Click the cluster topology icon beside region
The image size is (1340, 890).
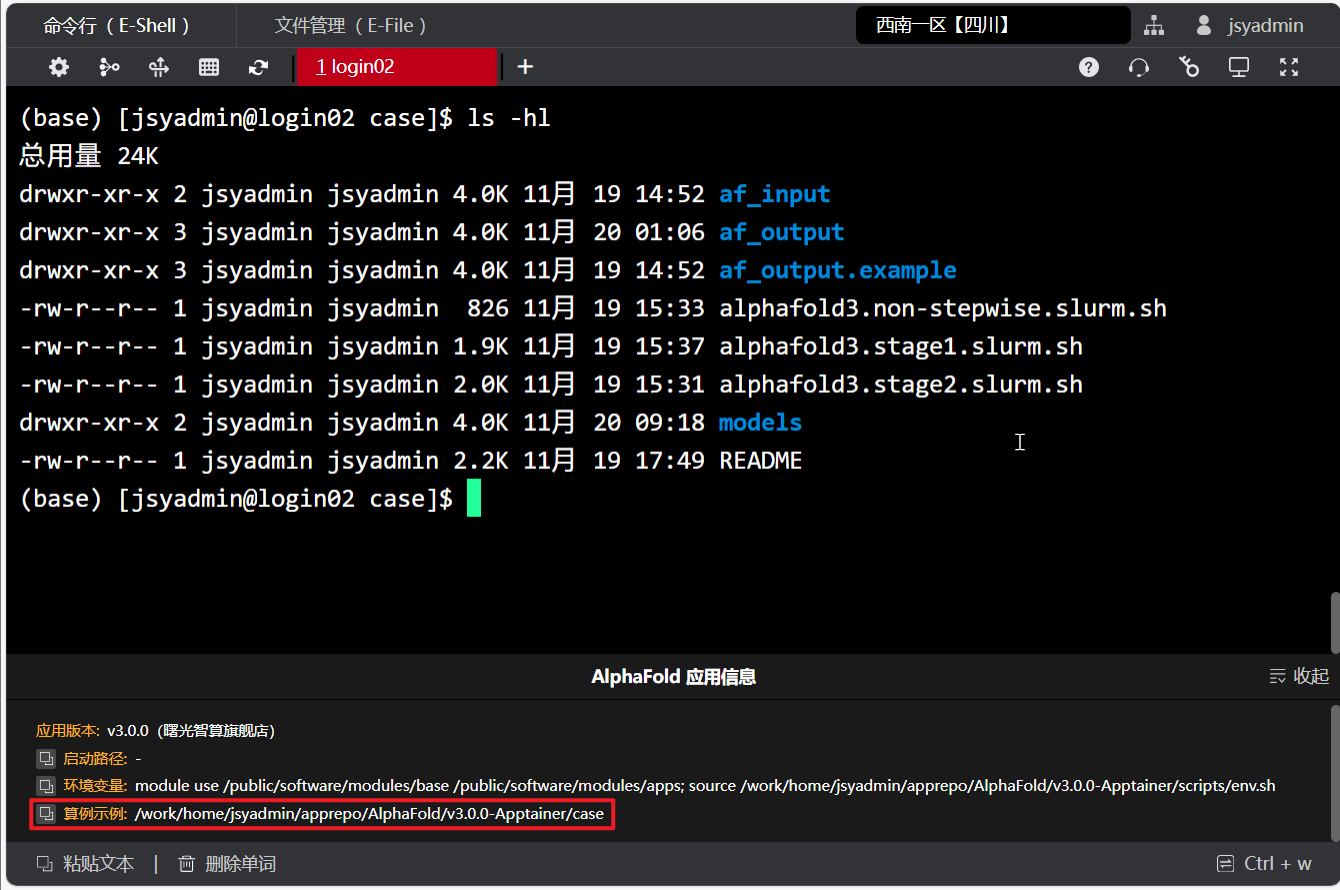(1154, 26)
